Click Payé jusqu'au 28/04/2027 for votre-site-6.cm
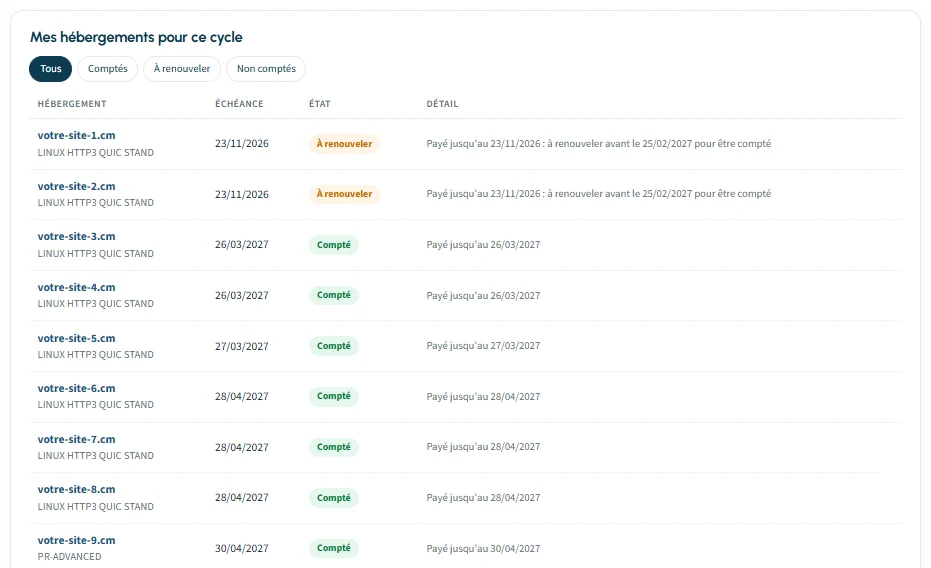 pyautogui.click(x=483, y=396)
